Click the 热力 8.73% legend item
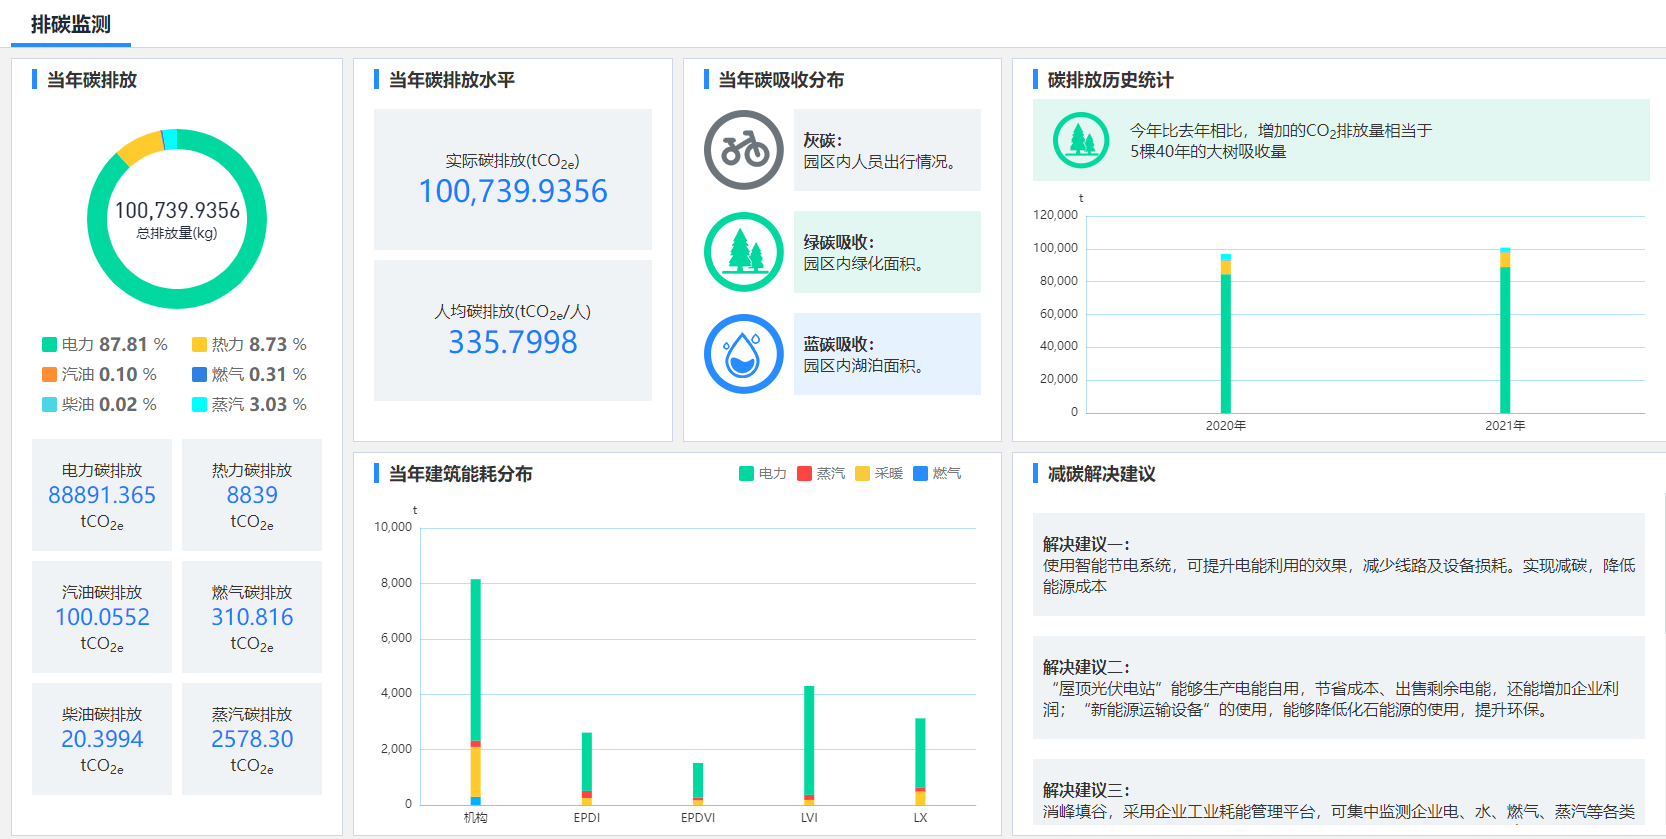1666x839 pixels. pyautogui.click(x=249, y=345)
